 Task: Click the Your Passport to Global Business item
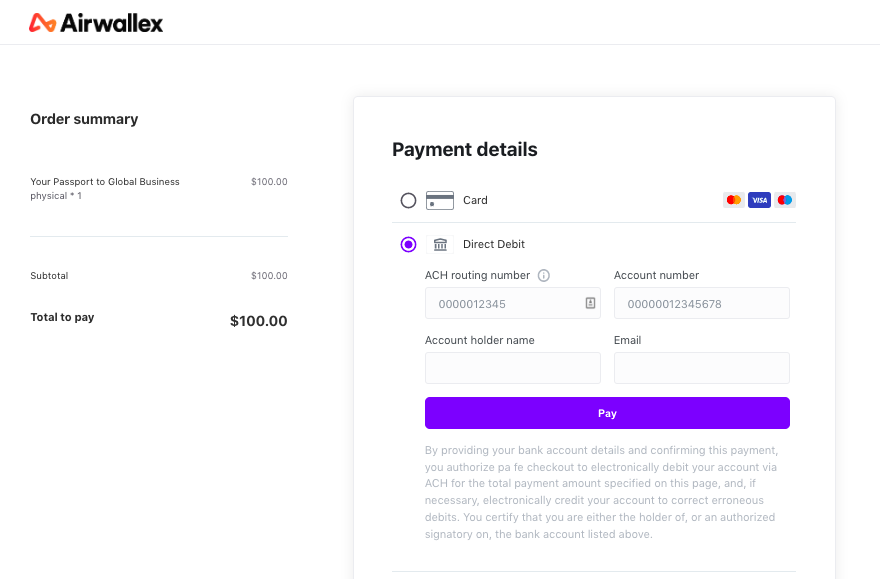[x=105, y=182]
